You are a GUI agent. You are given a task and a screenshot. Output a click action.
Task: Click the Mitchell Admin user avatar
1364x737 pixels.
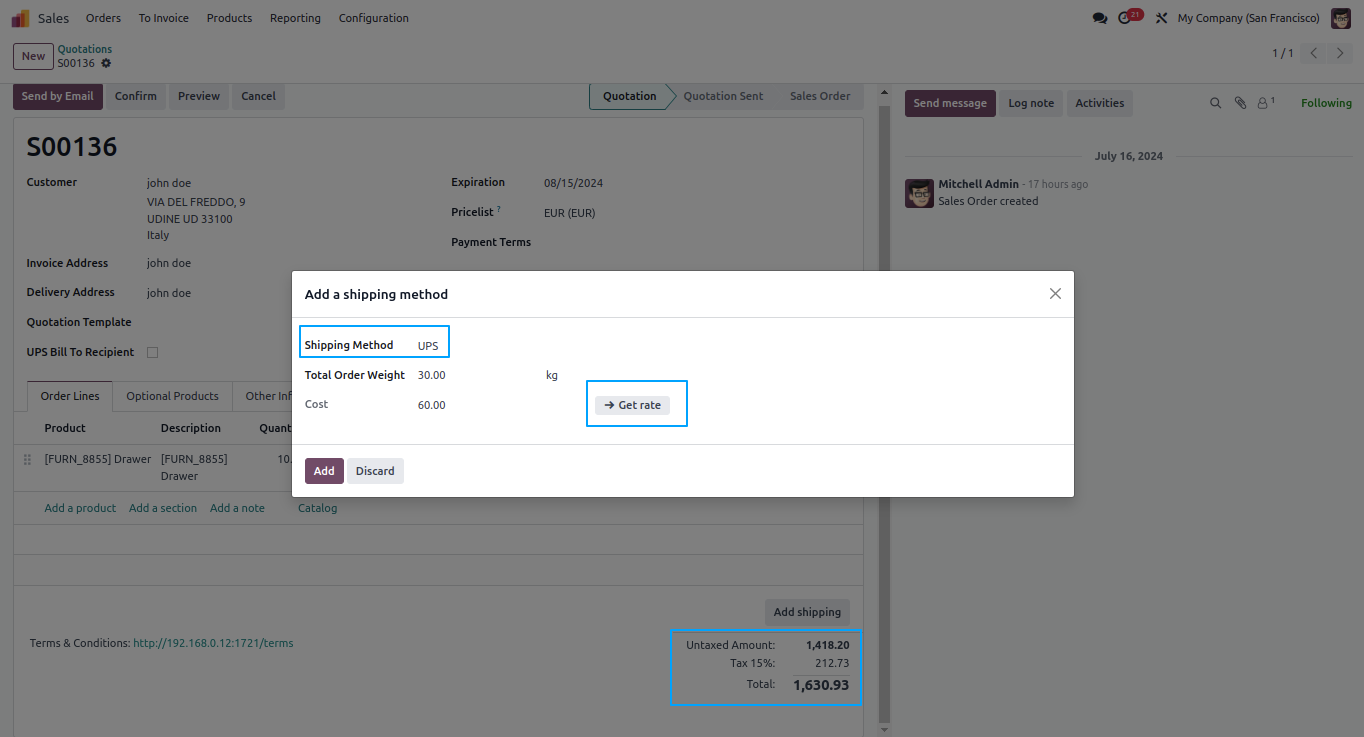tap(1341, 18)
